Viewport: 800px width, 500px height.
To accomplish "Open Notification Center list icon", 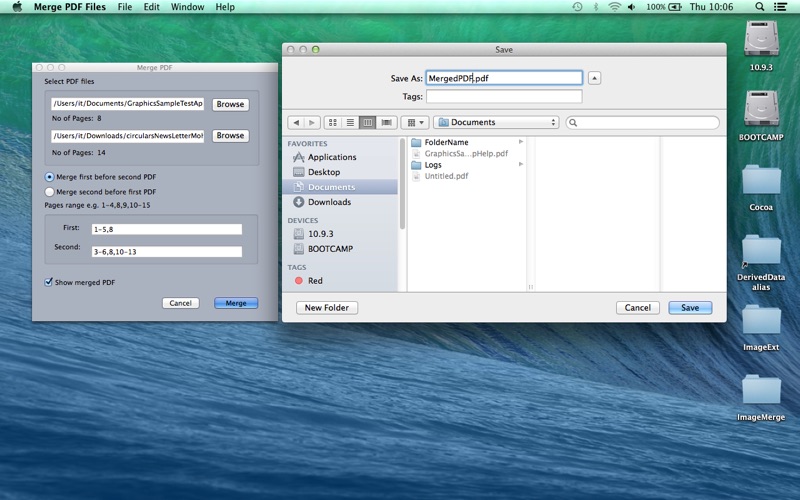I will [780, 7].
